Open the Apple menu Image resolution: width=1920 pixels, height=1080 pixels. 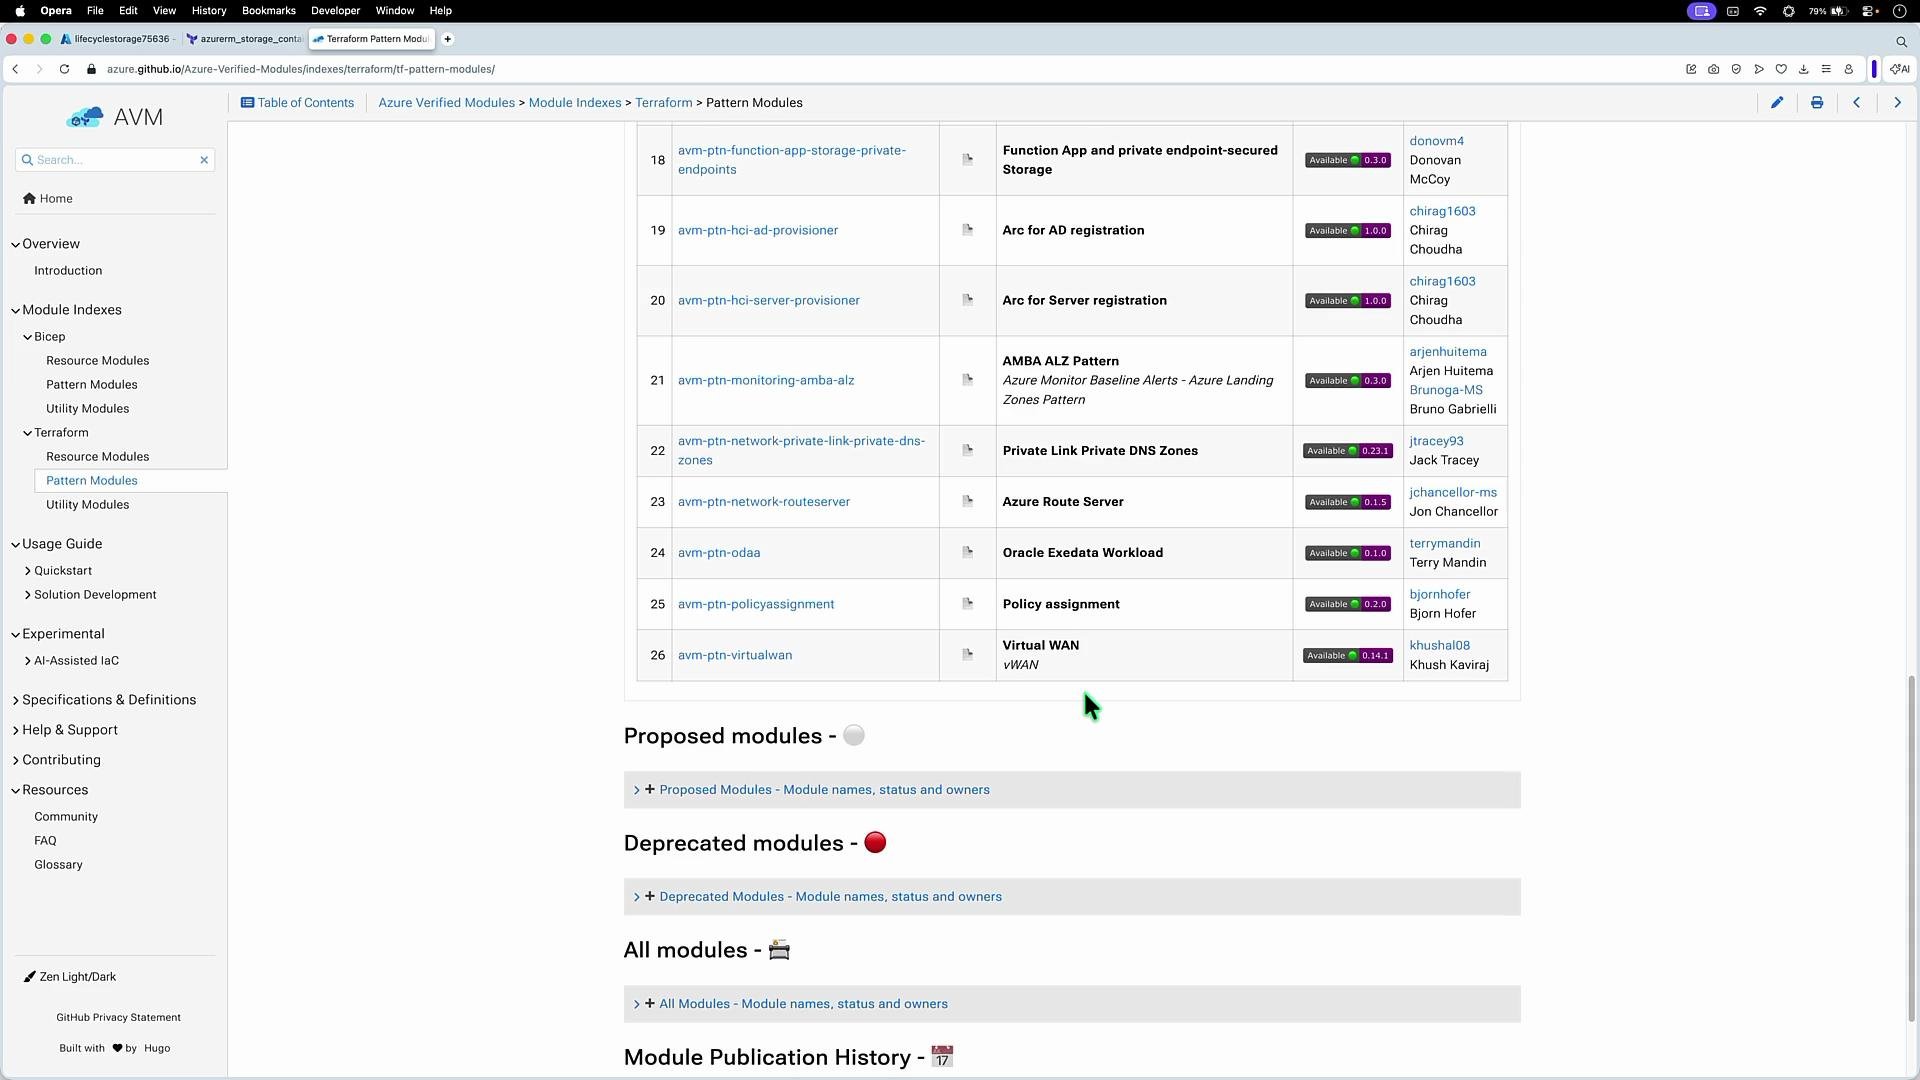pos(20,11)
